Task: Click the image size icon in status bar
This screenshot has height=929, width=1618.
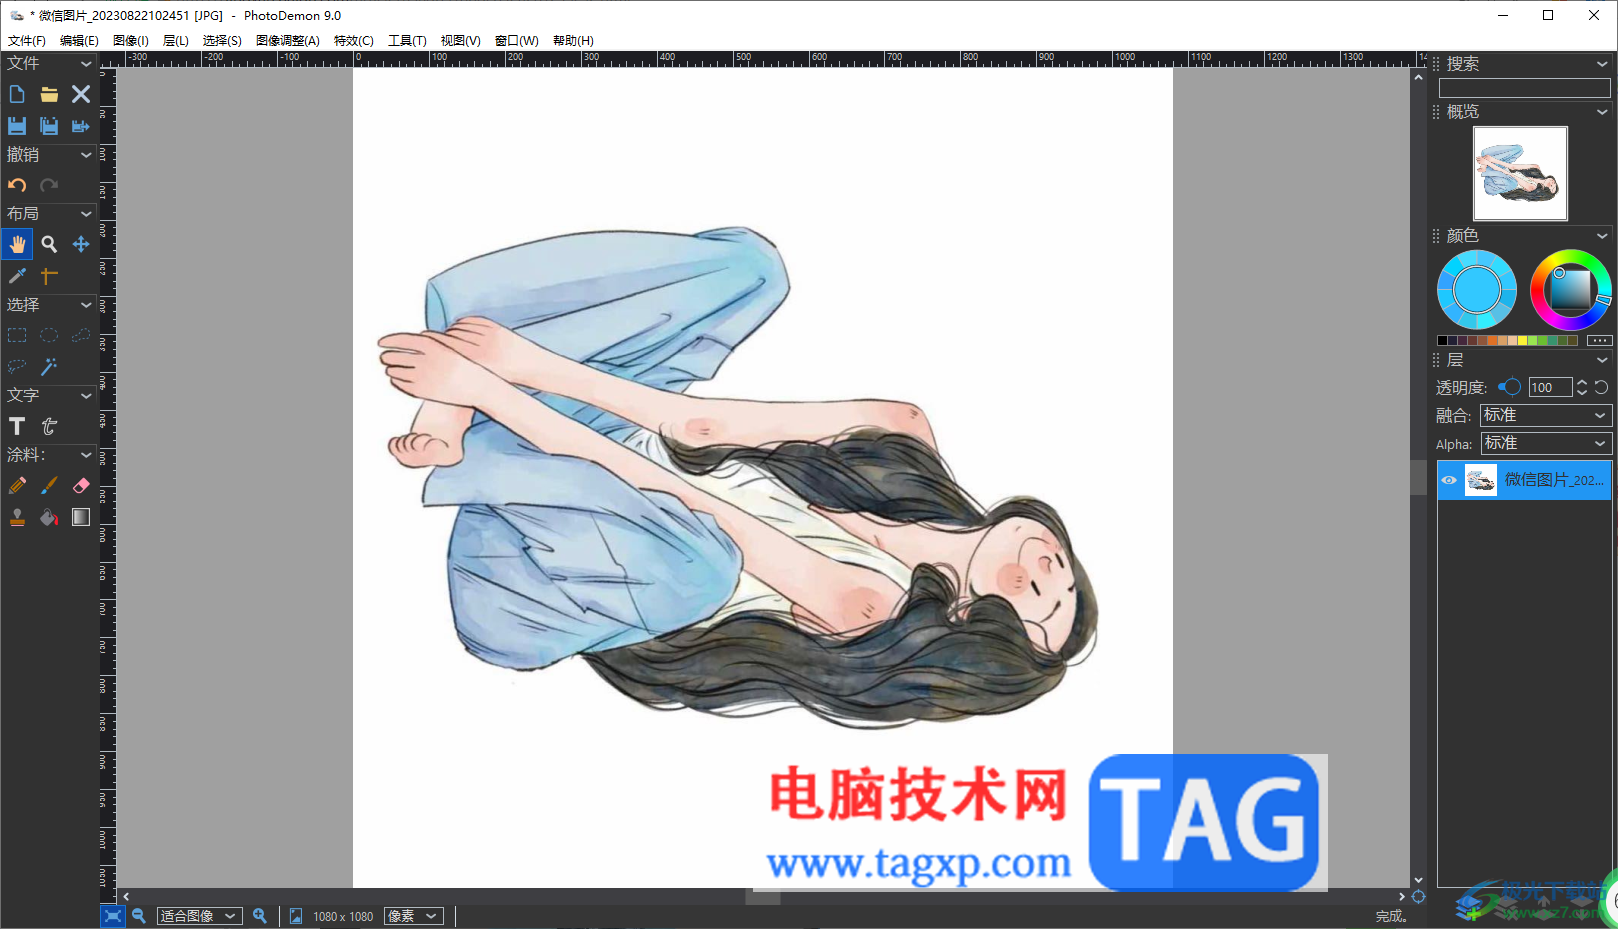Action: tap(296, 916)
